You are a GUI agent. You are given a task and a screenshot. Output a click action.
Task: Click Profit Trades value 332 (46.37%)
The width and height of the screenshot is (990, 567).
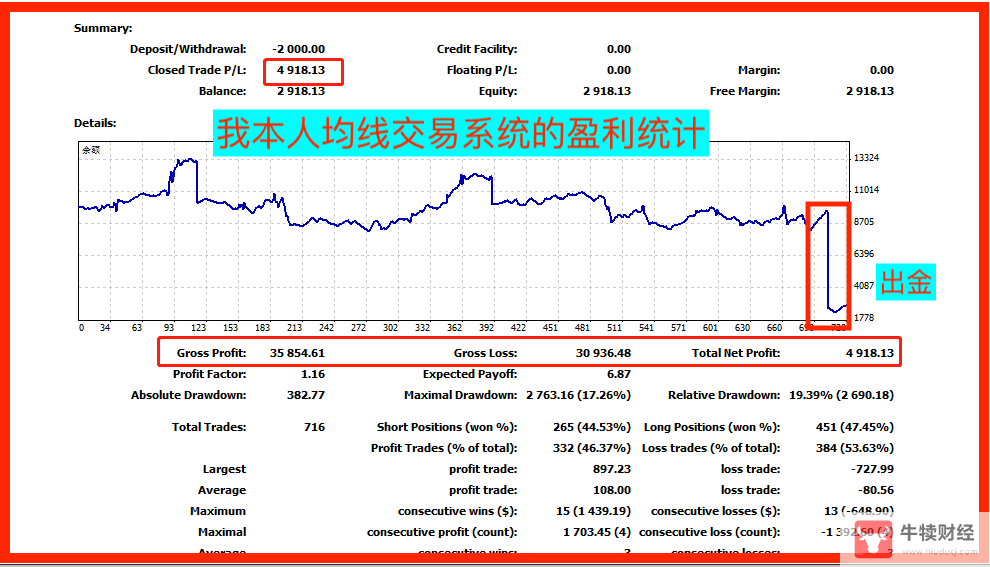point(592,448)
